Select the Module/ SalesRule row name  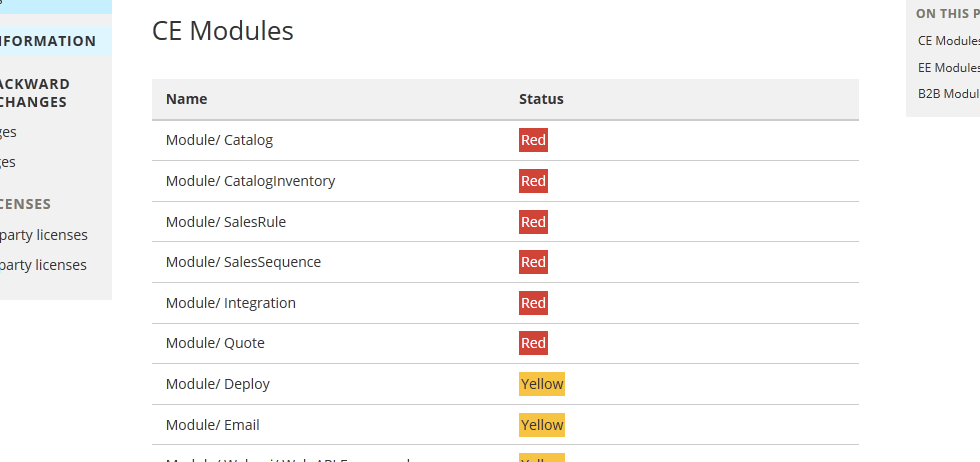[x=226, y=222]
